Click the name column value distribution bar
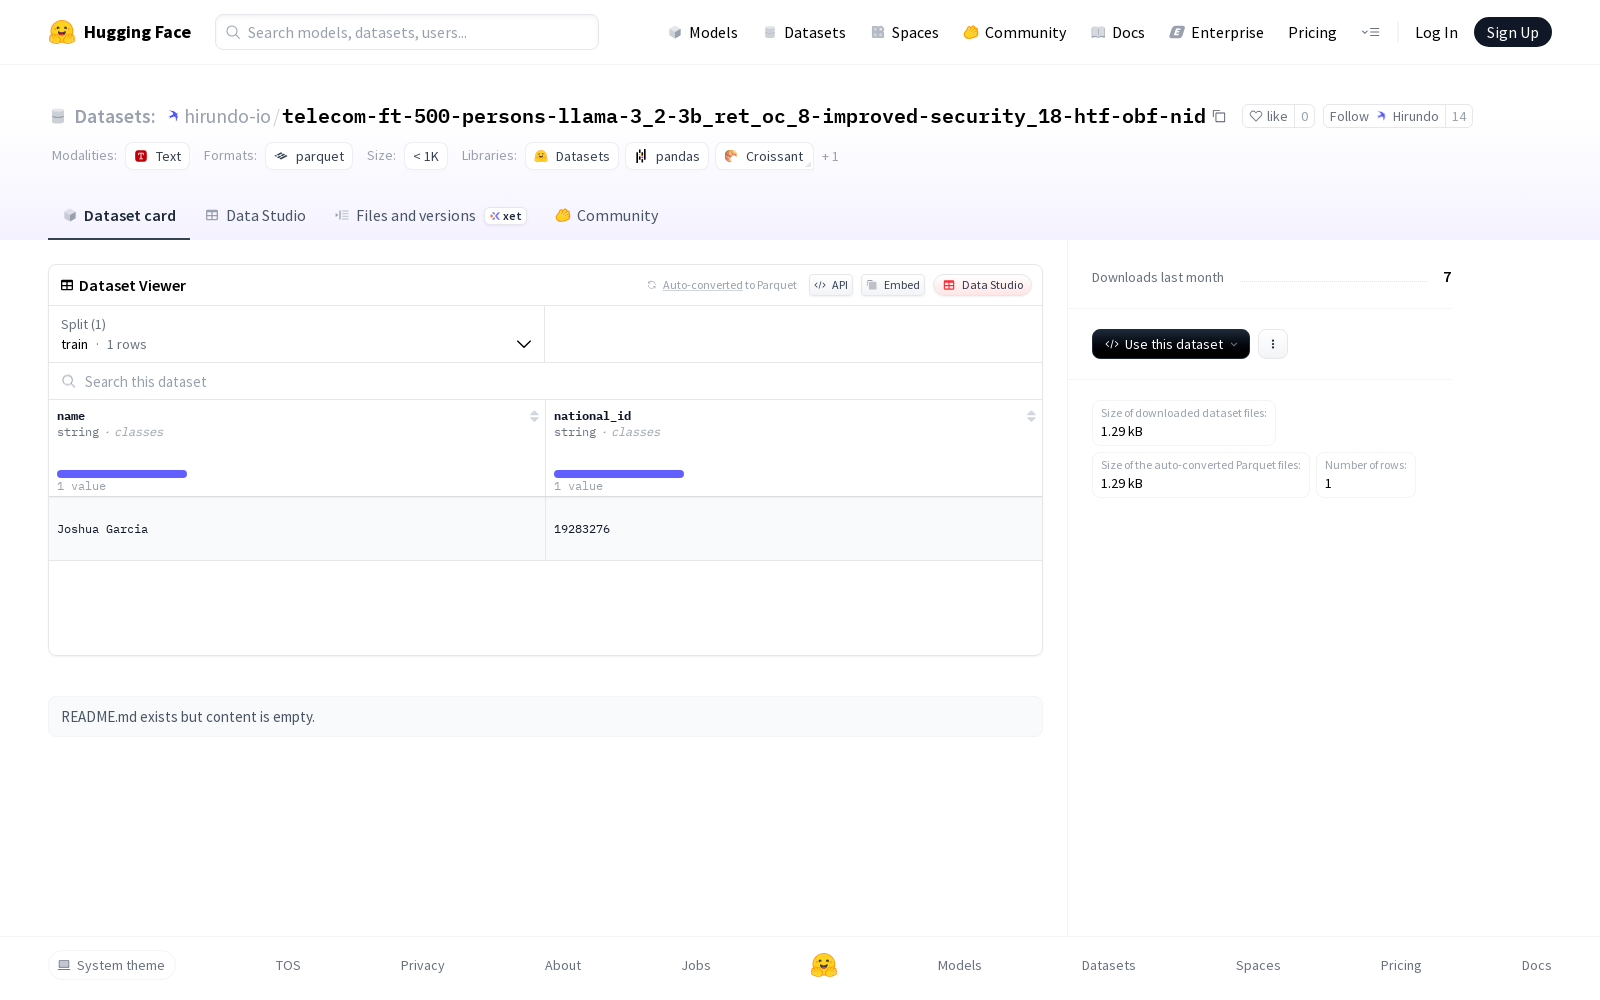Viewport: 1600px width, 1000px height. (122, 474)
